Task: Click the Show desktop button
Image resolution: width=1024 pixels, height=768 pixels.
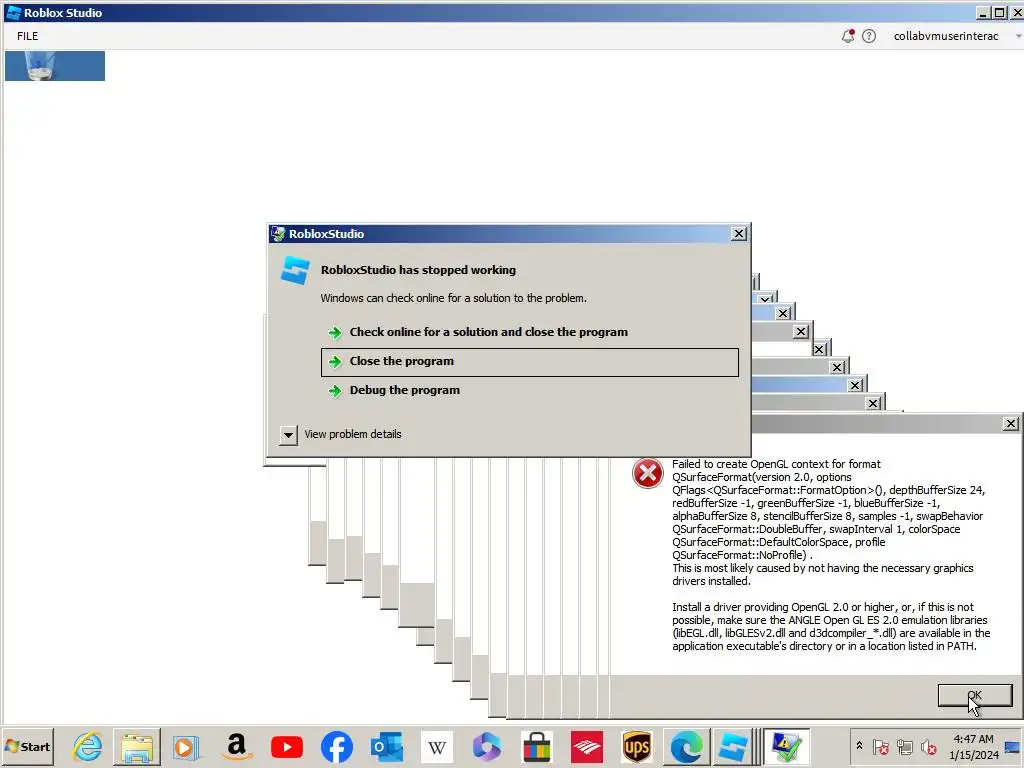Action: click(1013, 746)
